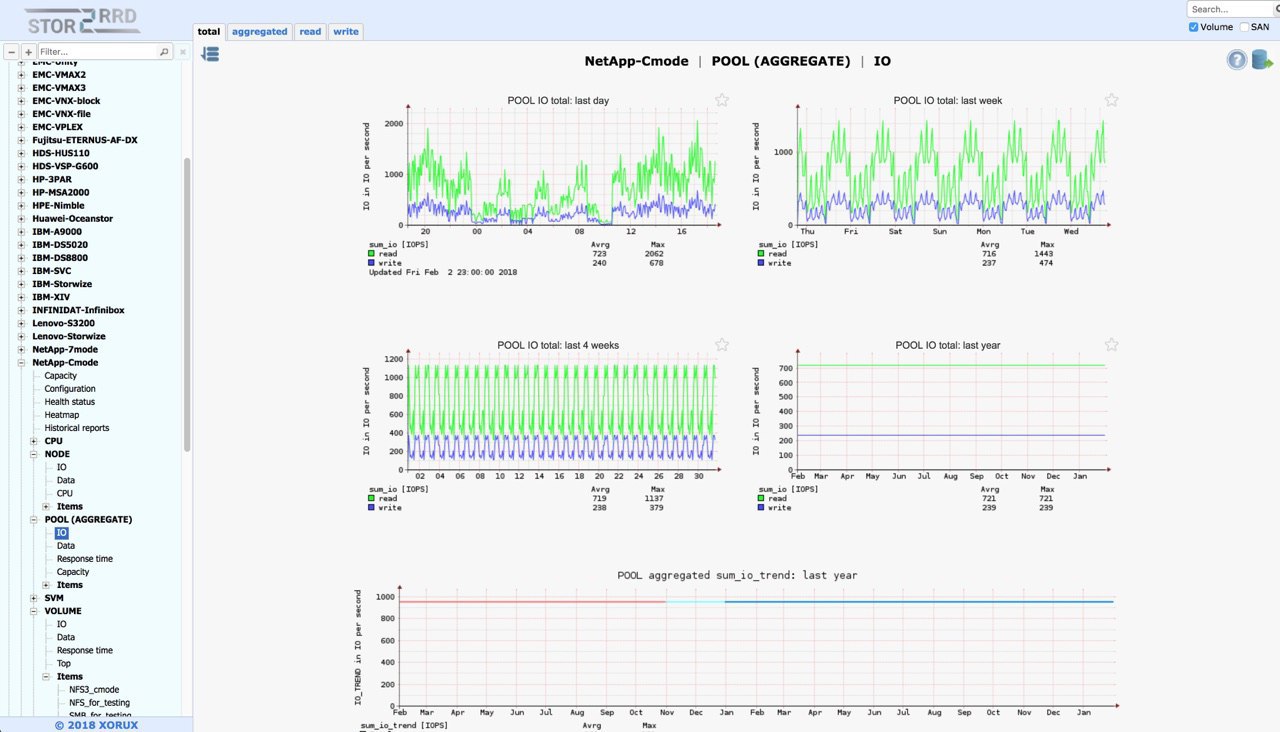Expand Items under POOL (AGGREGATE)
Viewport: 1280px width, 732px height.
46,585
